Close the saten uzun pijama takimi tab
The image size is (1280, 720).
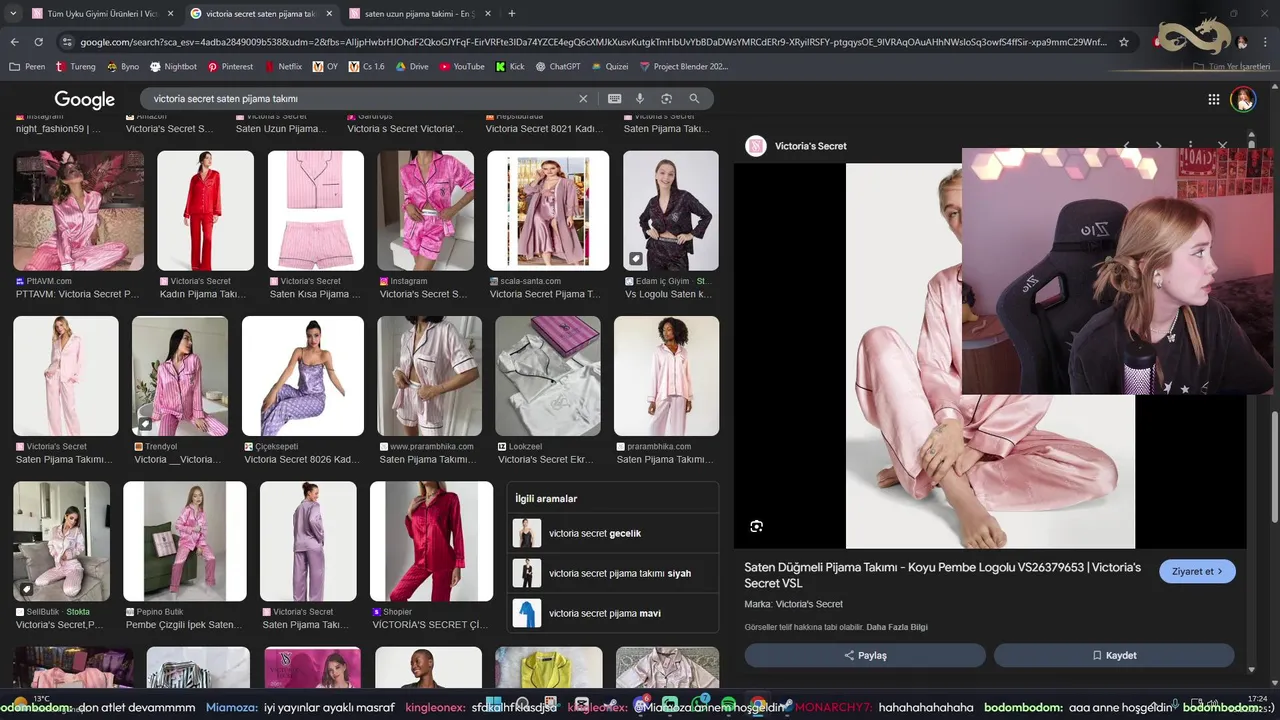(488, 14)
